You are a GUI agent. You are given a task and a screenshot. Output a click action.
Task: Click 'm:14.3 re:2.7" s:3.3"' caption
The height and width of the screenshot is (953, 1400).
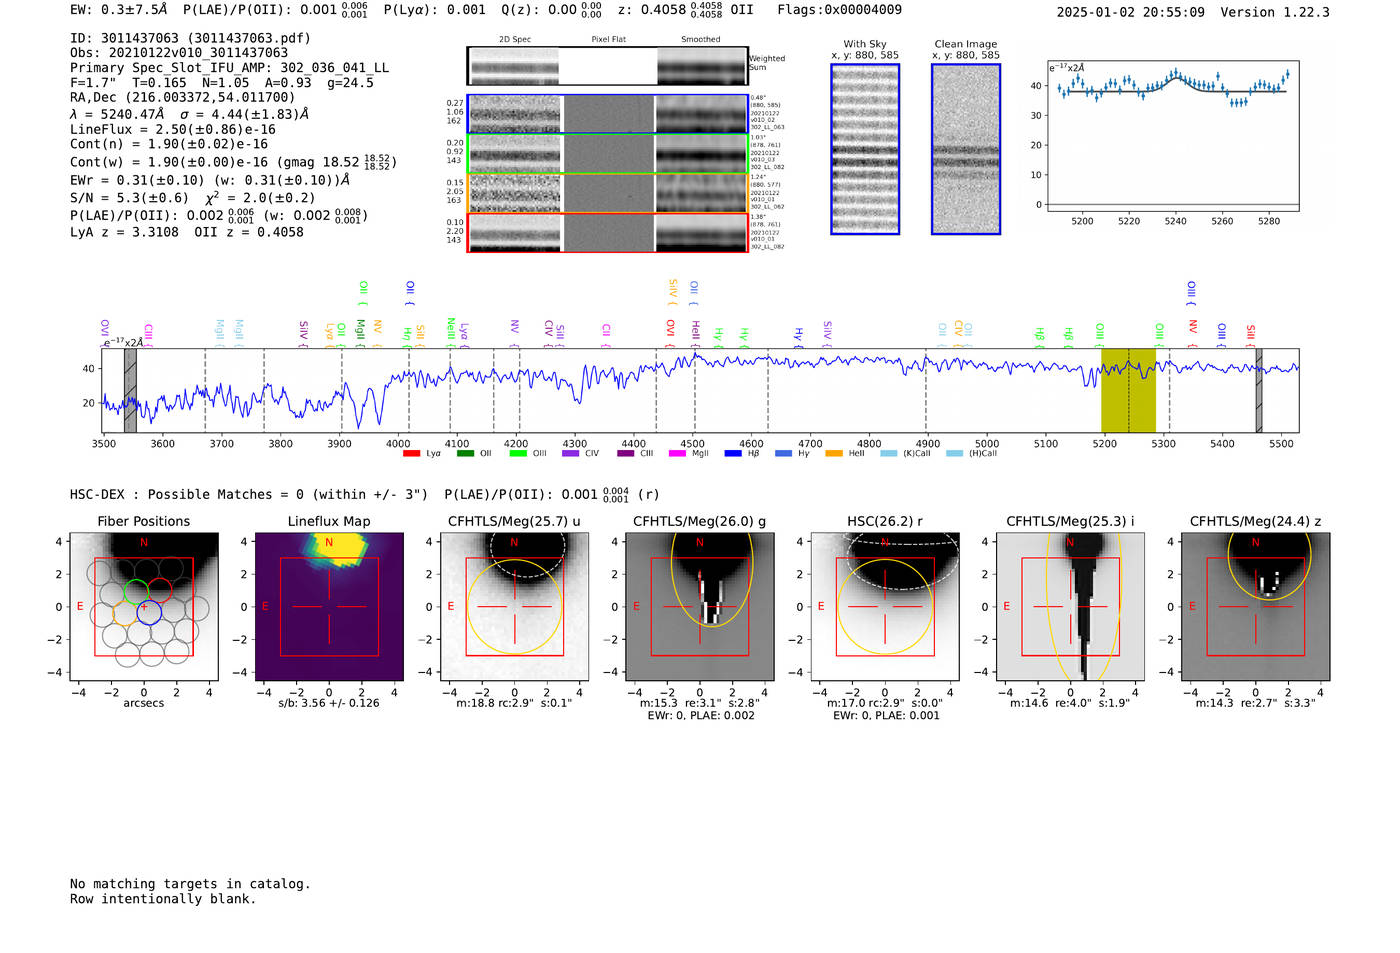pos(1255,703)
